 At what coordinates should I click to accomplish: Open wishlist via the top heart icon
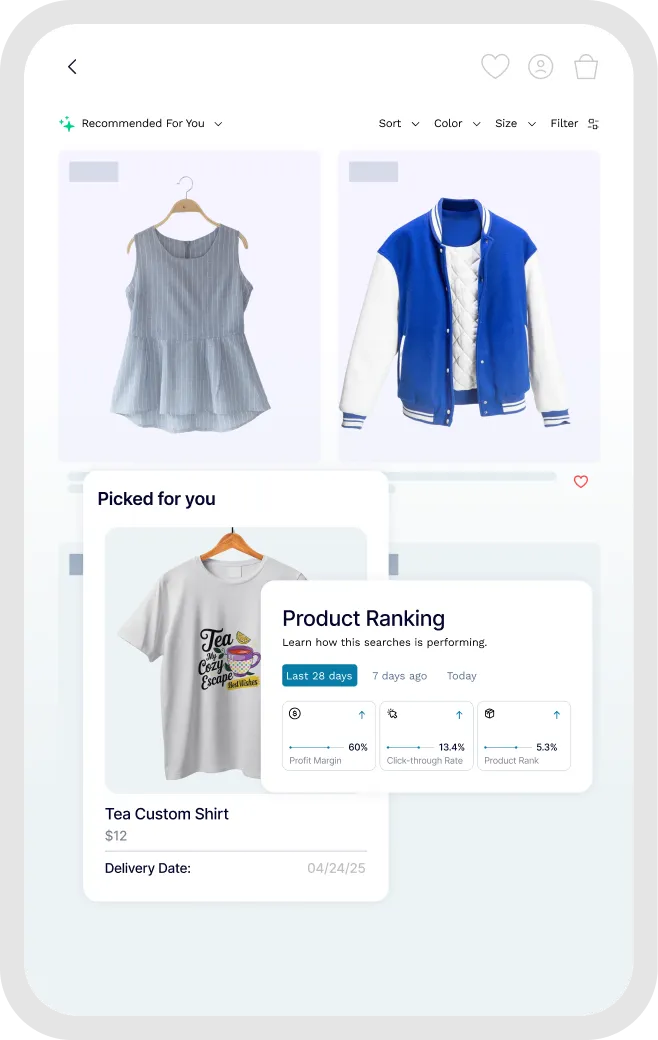(x=495, y=66)
